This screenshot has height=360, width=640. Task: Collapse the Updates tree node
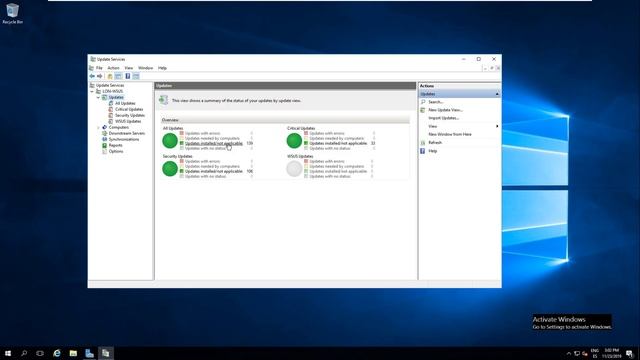point(98,98)
